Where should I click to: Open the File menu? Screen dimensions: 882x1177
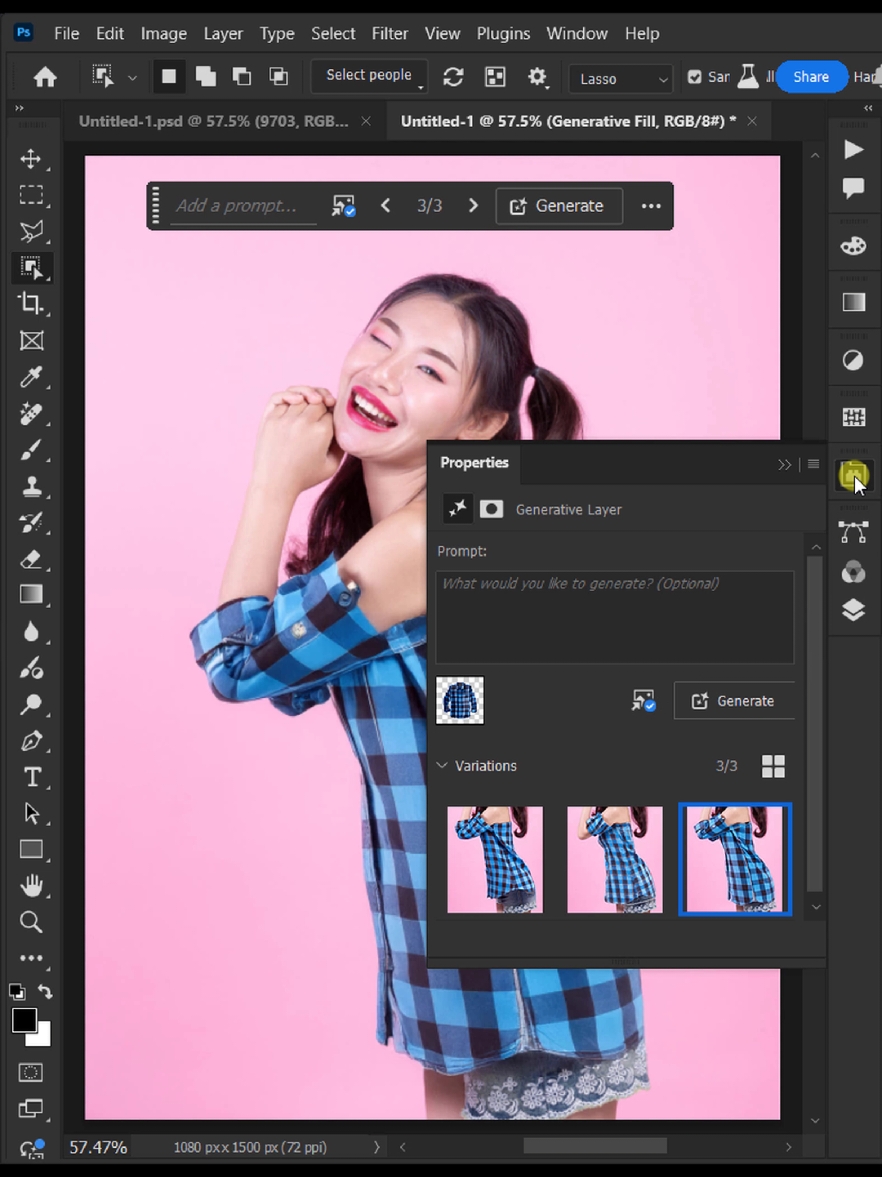click(x=66, y=34)
